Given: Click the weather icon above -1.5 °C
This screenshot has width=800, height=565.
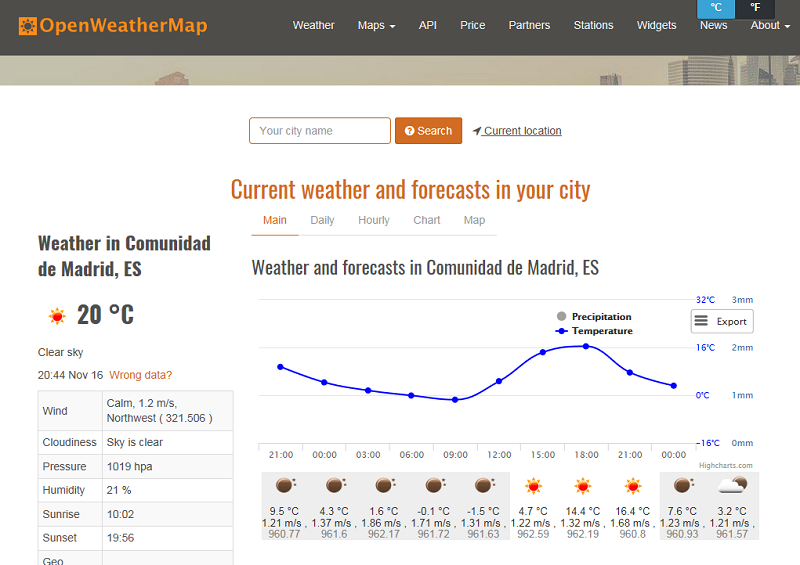Looking at the screenshot, I should [485, 485].
